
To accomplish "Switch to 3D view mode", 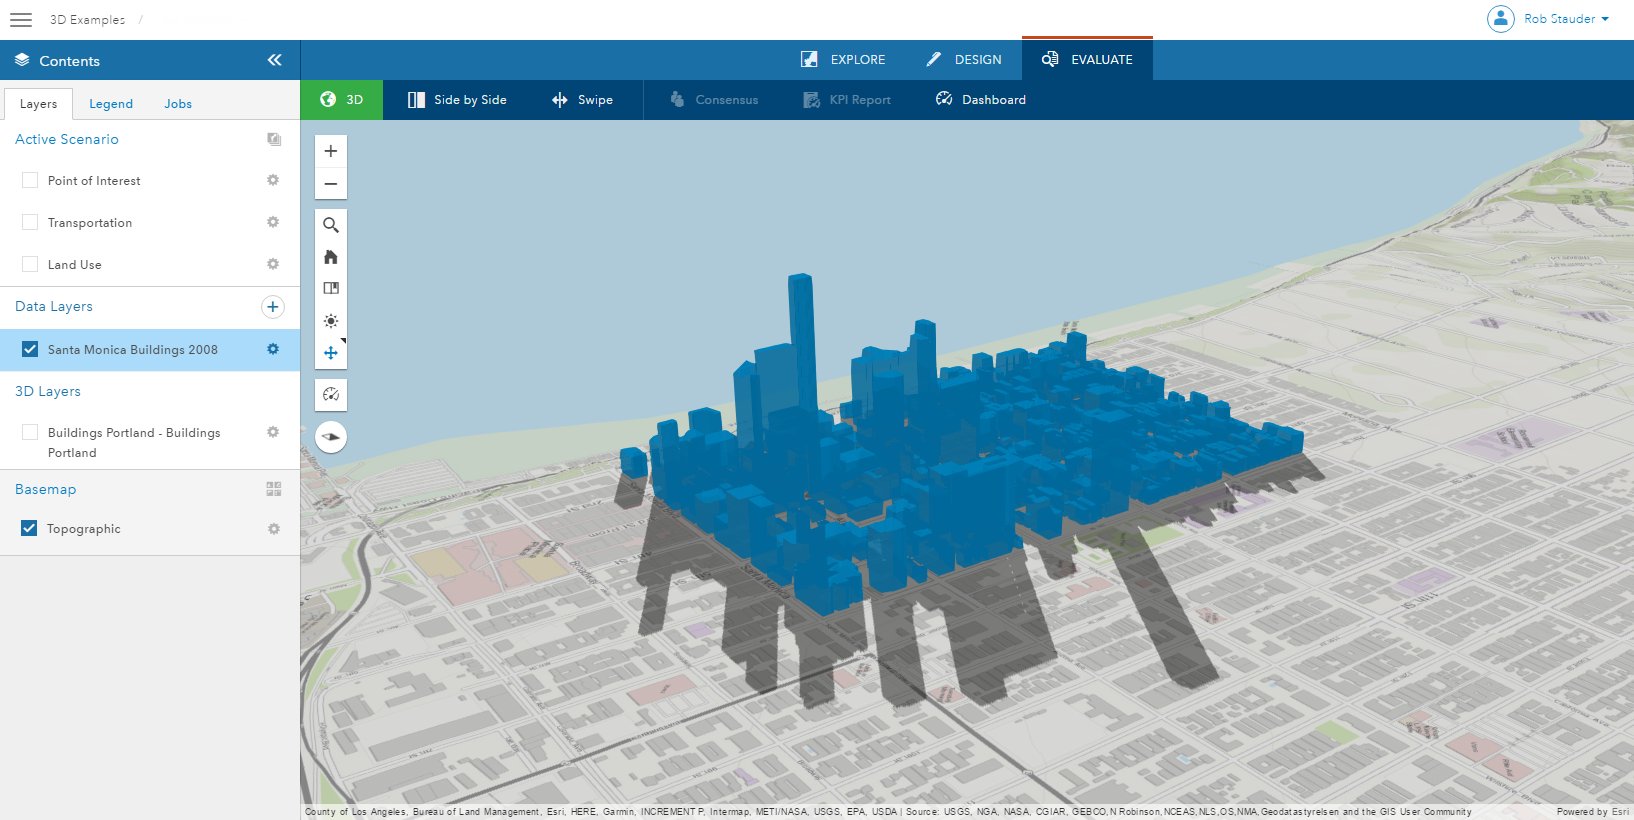I will point(342,100).
